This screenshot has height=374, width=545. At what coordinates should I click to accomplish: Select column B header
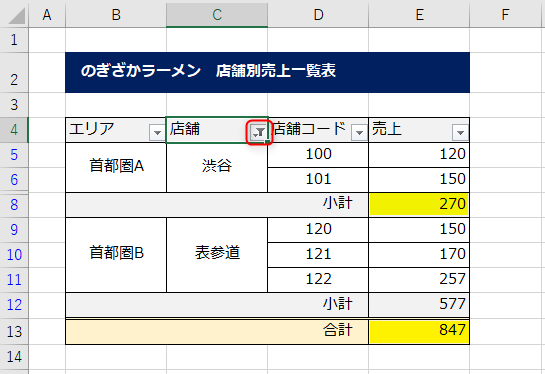pos(116,15)
